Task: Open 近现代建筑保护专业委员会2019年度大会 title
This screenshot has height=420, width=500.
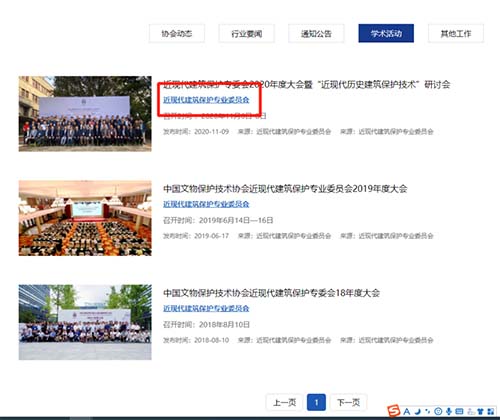Action: [285, 189]
